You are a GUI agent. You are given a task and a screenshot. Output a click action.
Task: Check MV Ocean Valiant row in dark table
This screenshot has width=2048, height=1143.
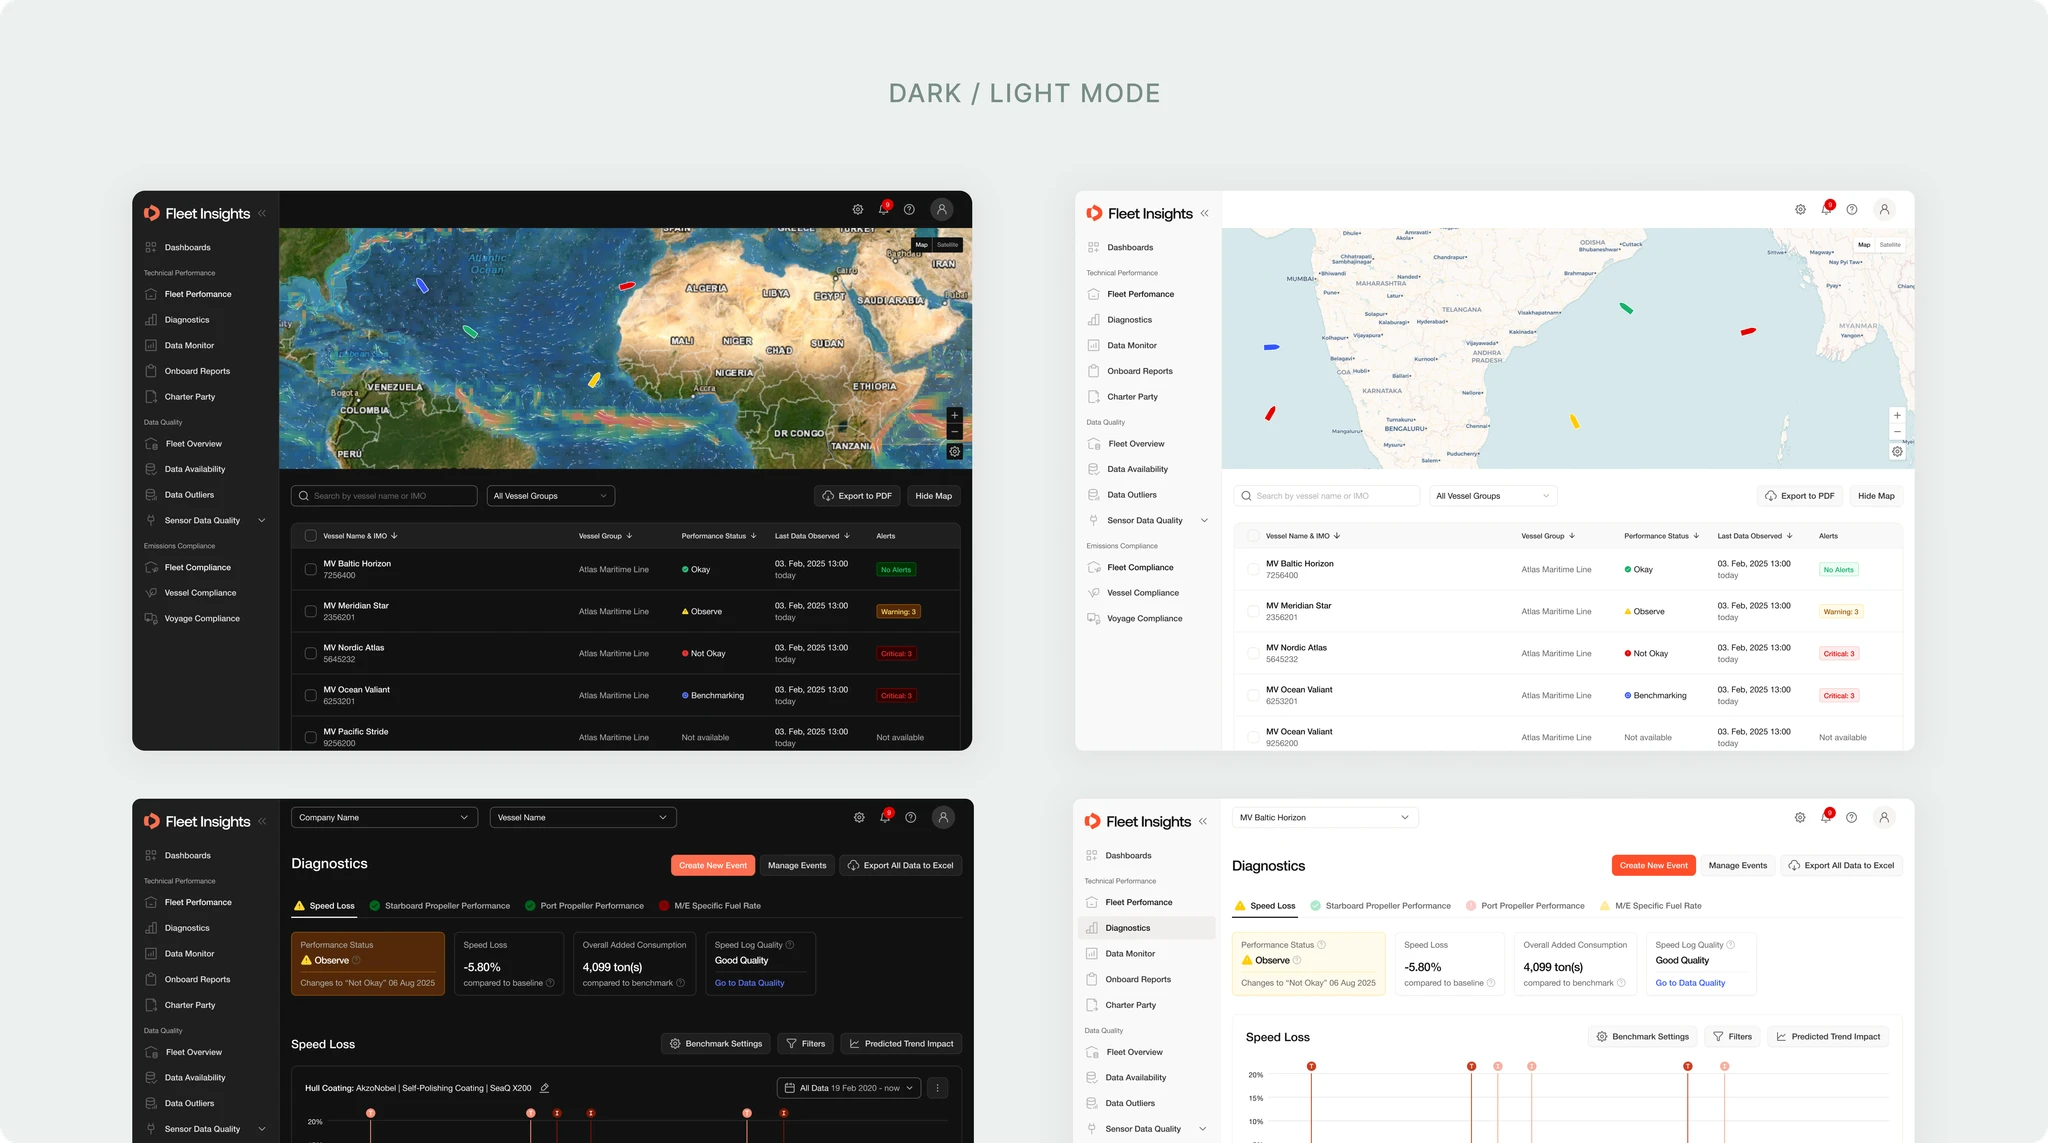coord(310,696)
